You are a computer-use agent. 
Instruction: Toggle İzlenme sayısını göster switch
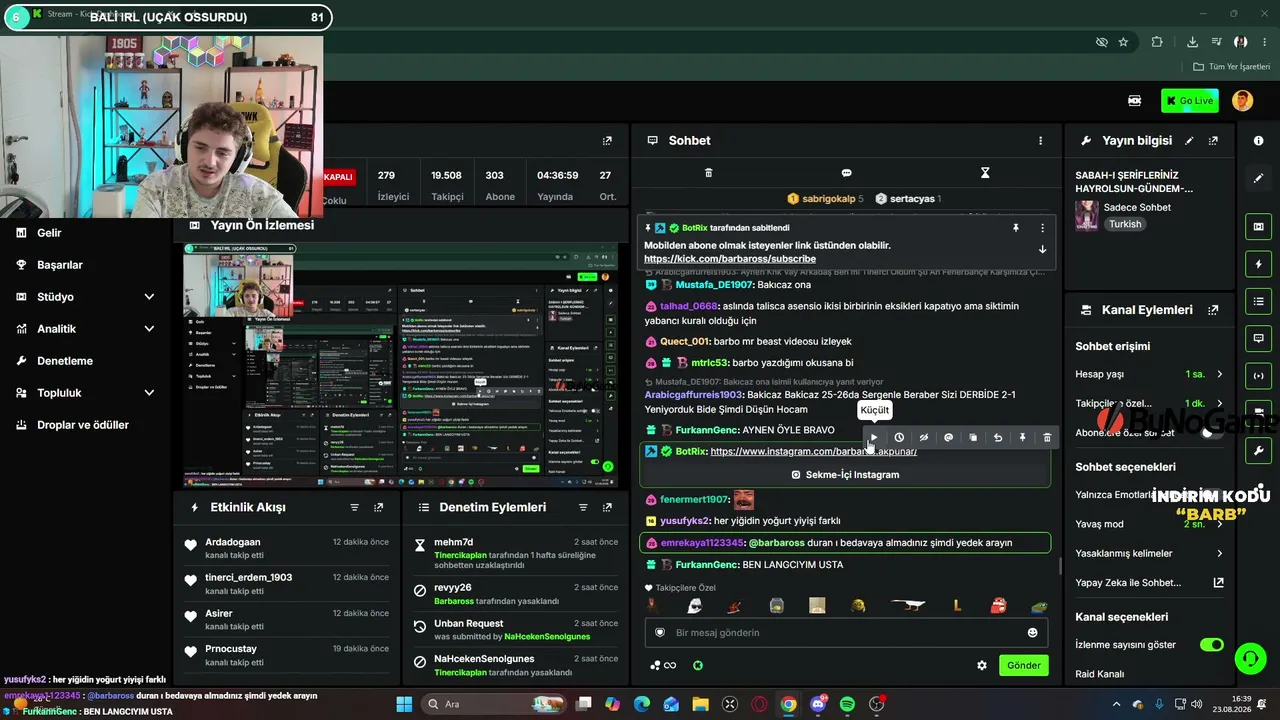(1211, 645)
